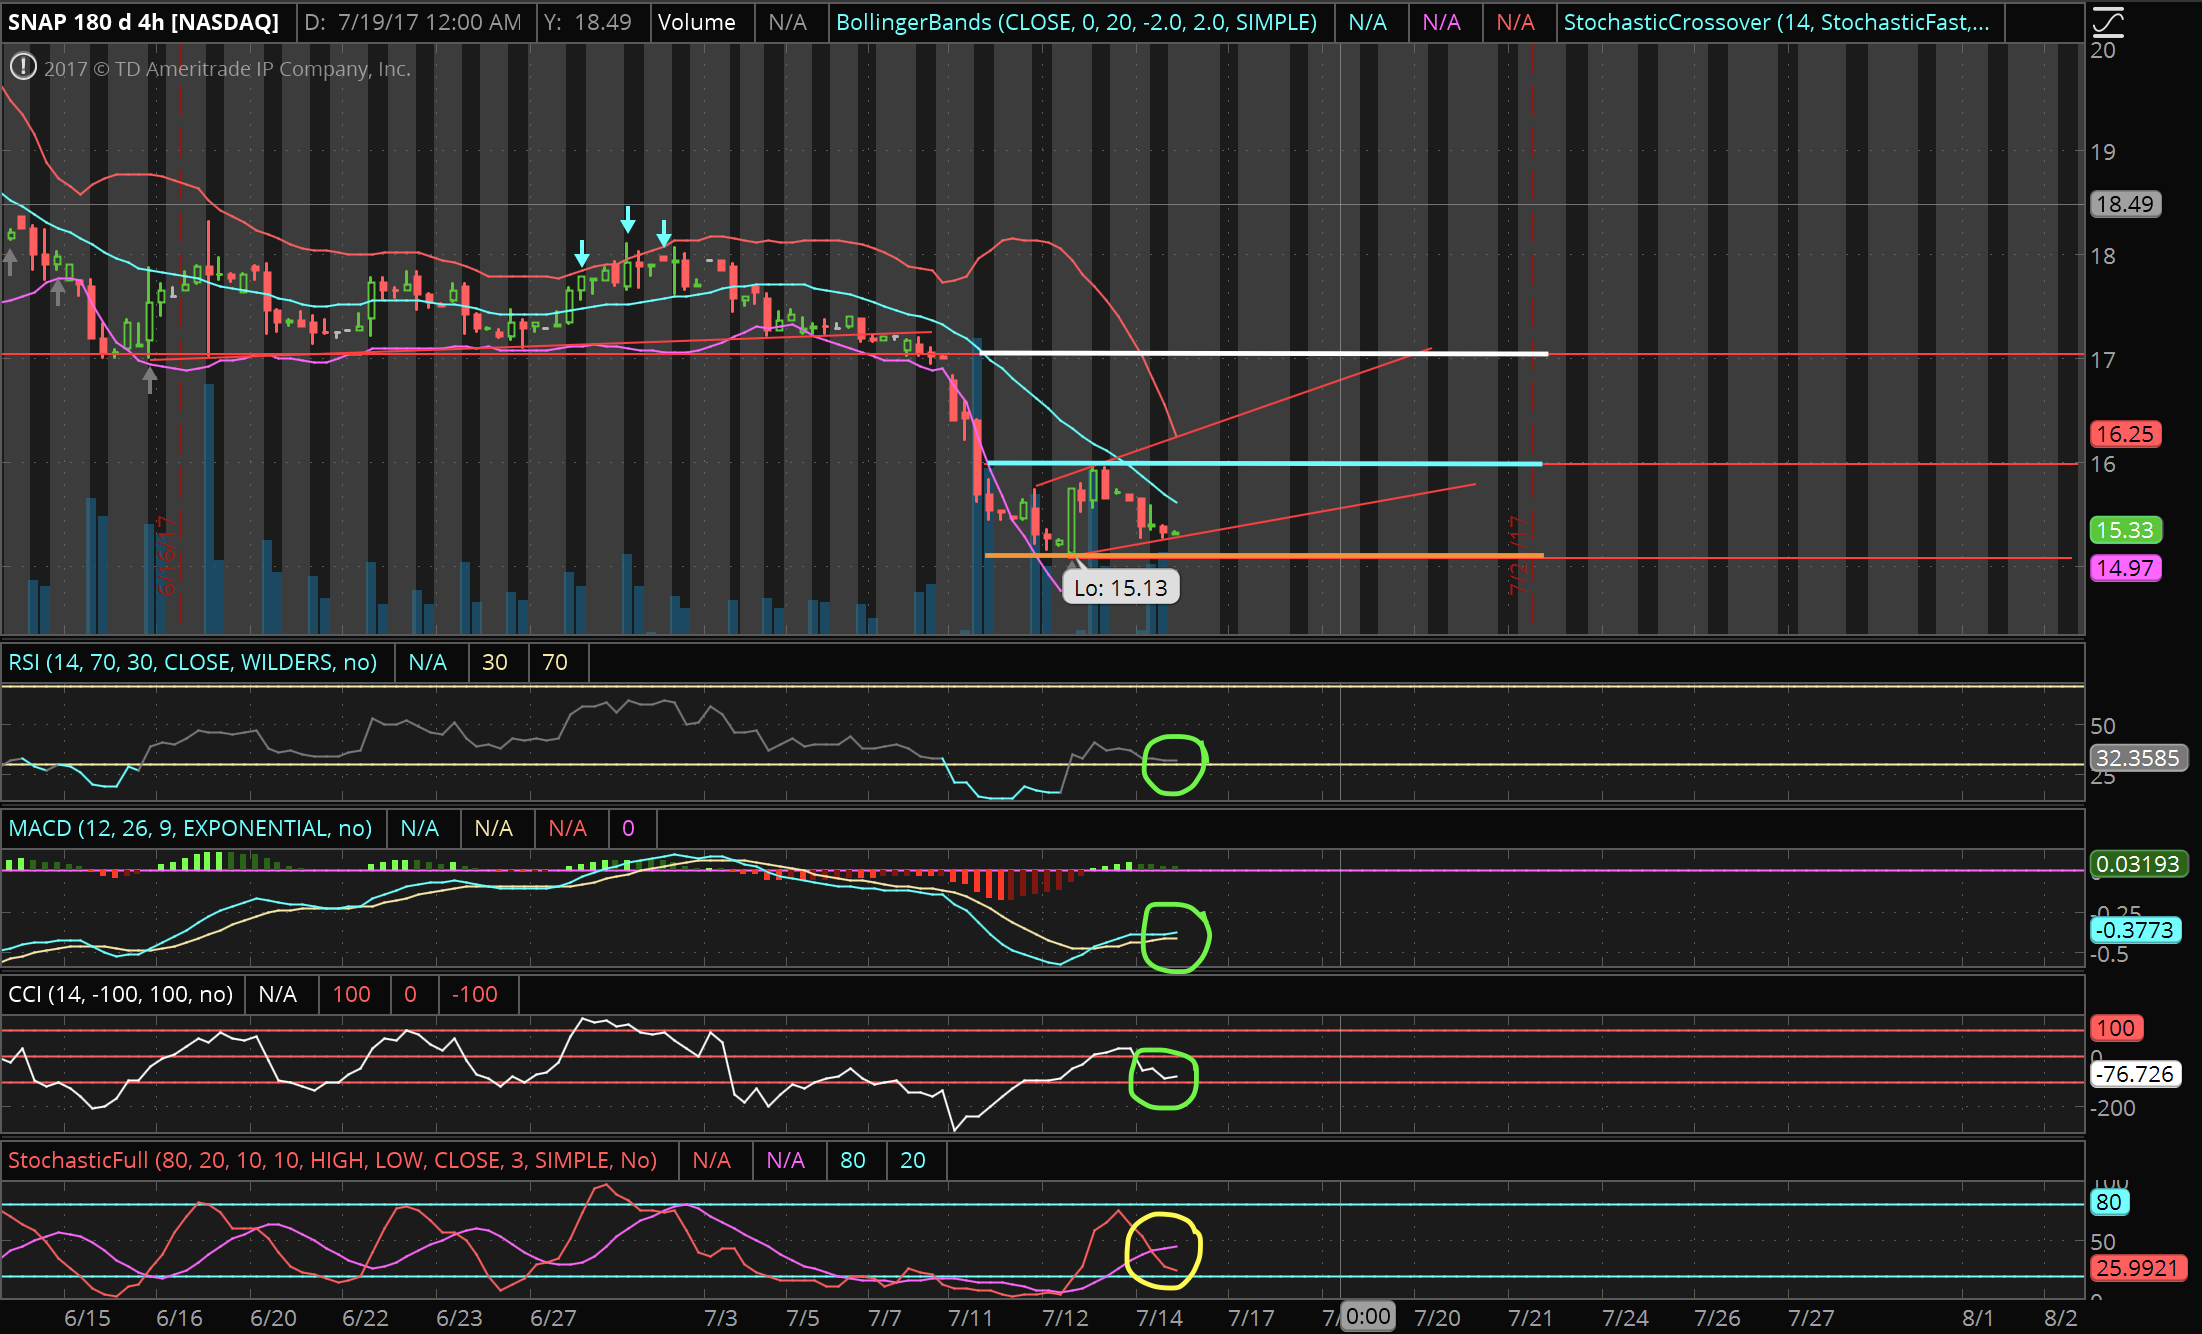The image size is (2202, 1334).
Task: Click the MACD zero-line value 0
Action: 628,828
